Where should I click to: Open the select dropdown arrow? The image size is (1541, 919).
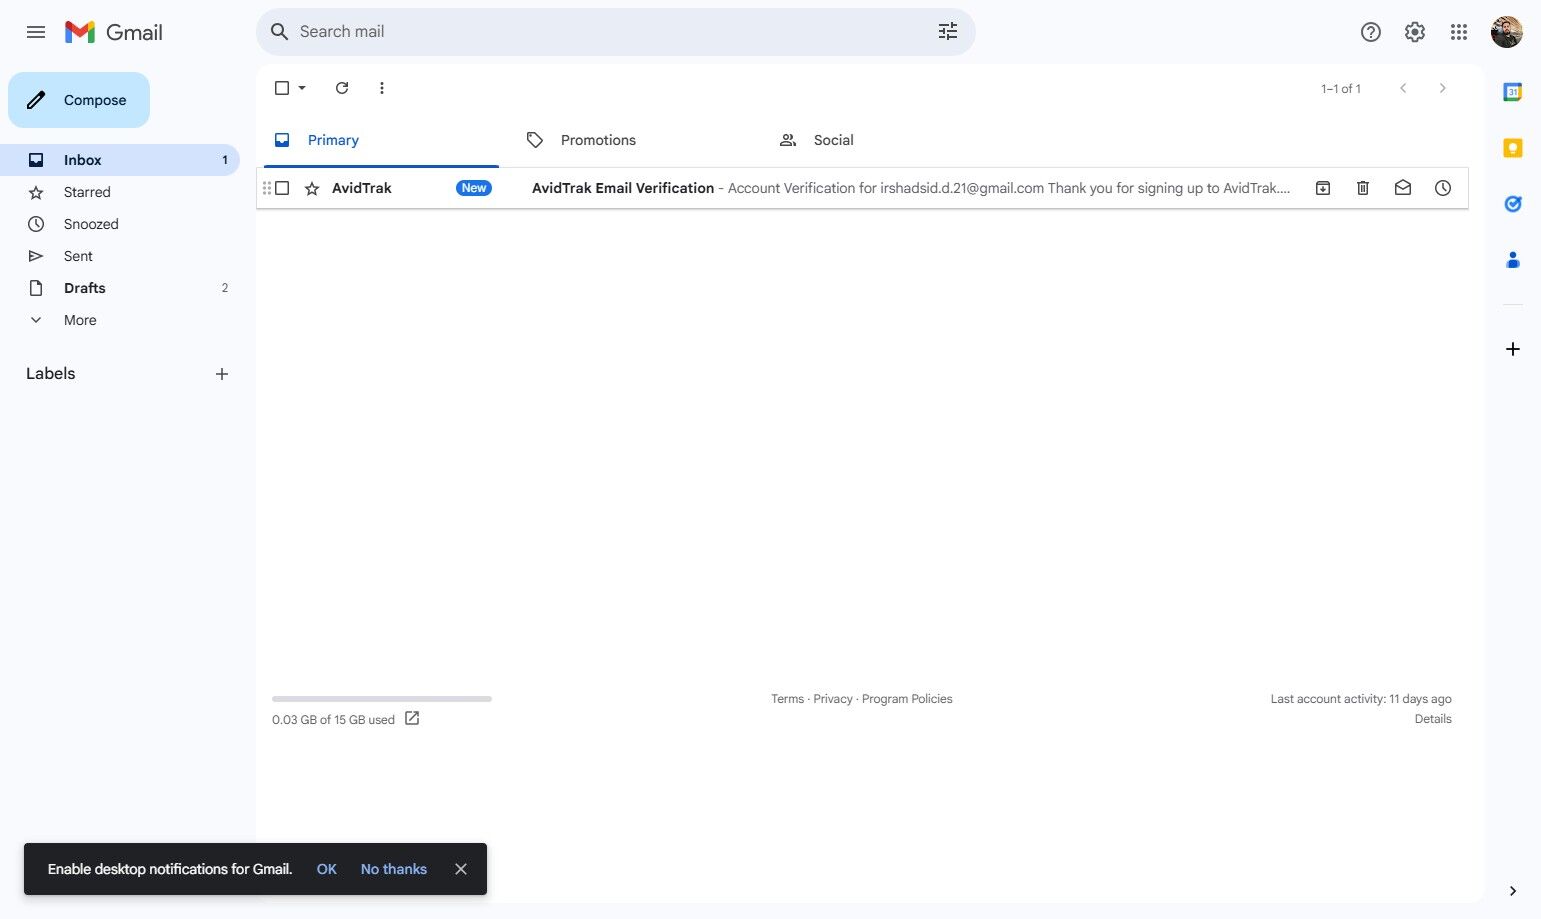coord(302,88)
